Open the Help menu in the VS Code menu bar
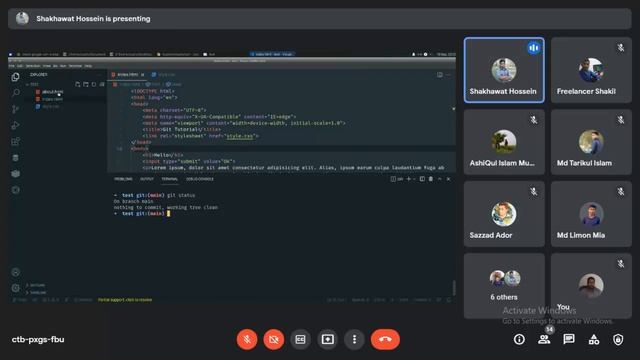This screenshot has width=640, height=360. pyautogui.click(x=88, y=66)
